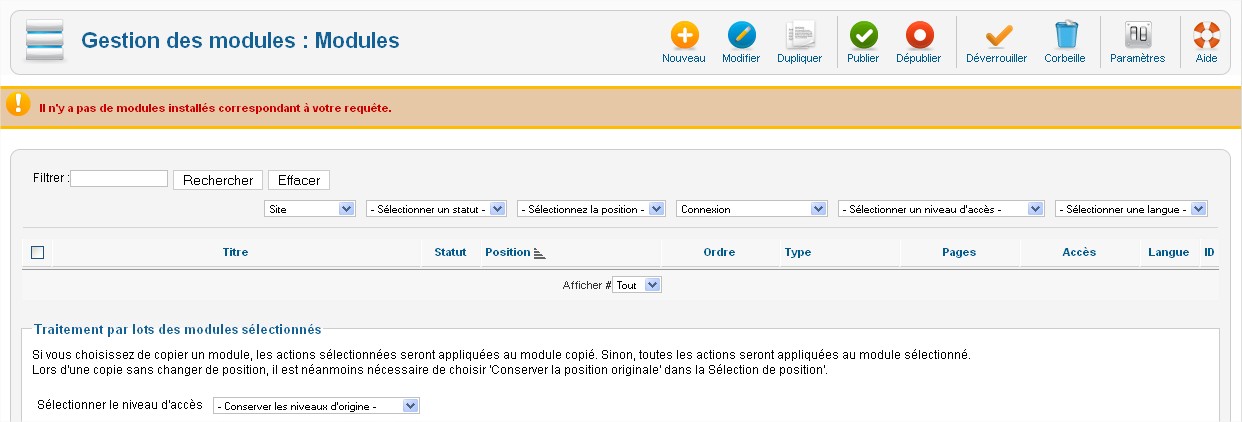Sort modules by the Position column header
This screenshot has width=1242, height=422.
(508, 252)
